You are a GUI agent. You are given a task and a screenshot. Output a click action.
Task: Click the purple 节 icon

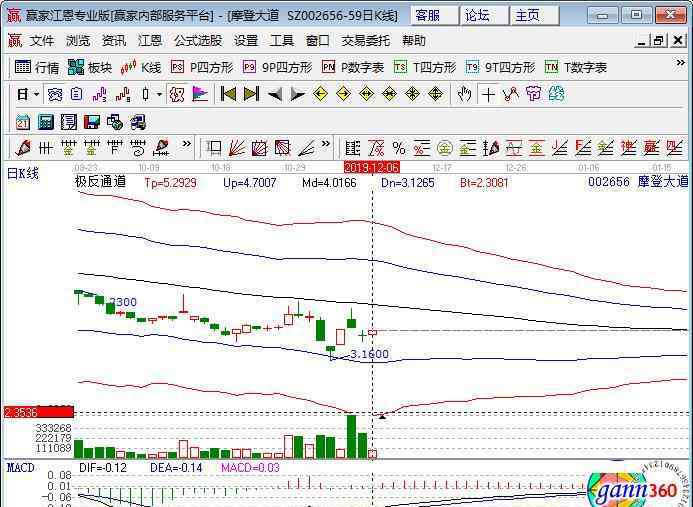pyautogui.click(x=533, y=94)
